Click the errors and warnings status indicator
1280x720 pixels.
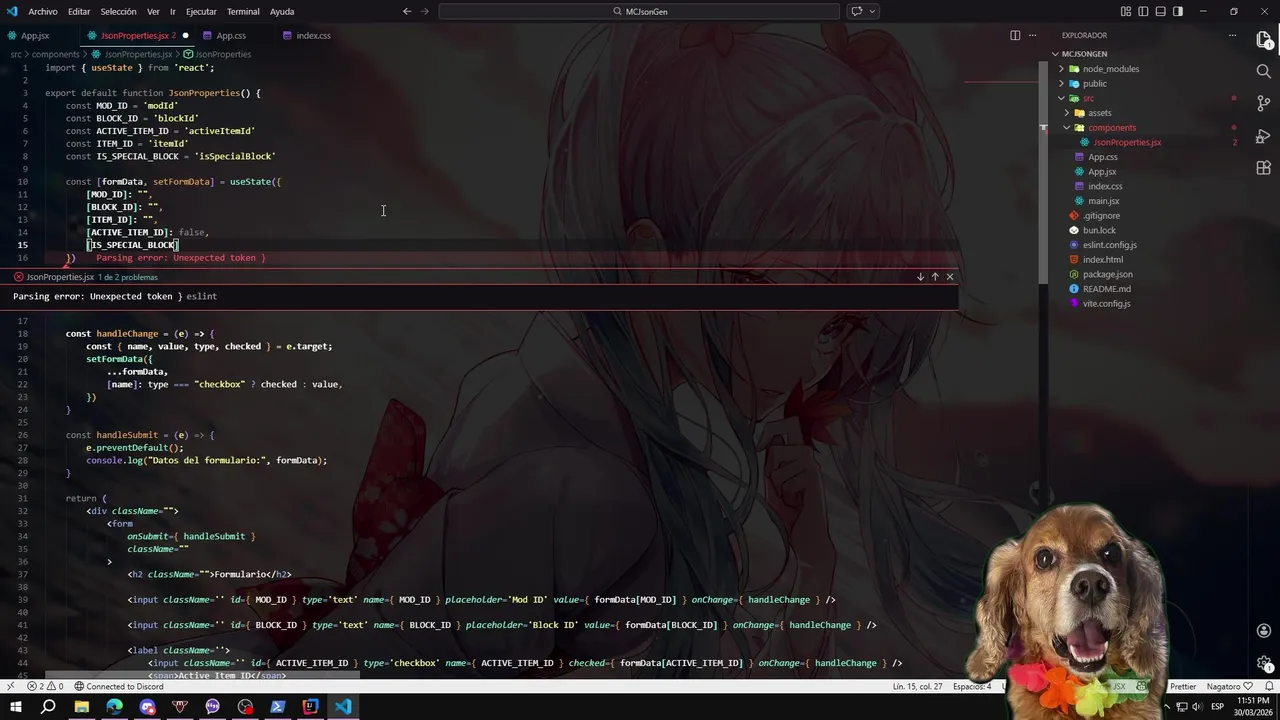[44, 687]
